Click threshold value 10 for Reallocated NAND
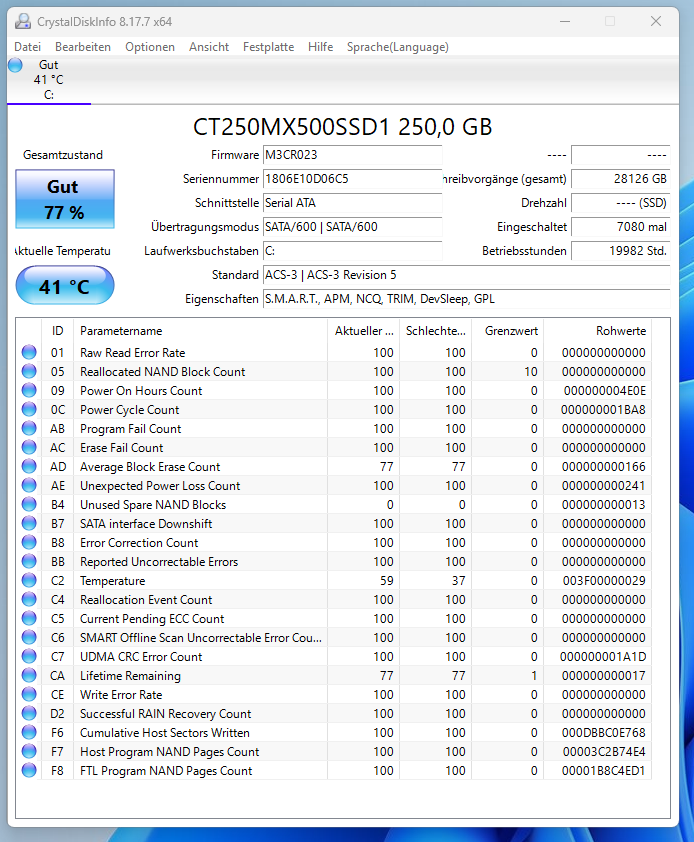694x842 pixels. pos(531,372)
